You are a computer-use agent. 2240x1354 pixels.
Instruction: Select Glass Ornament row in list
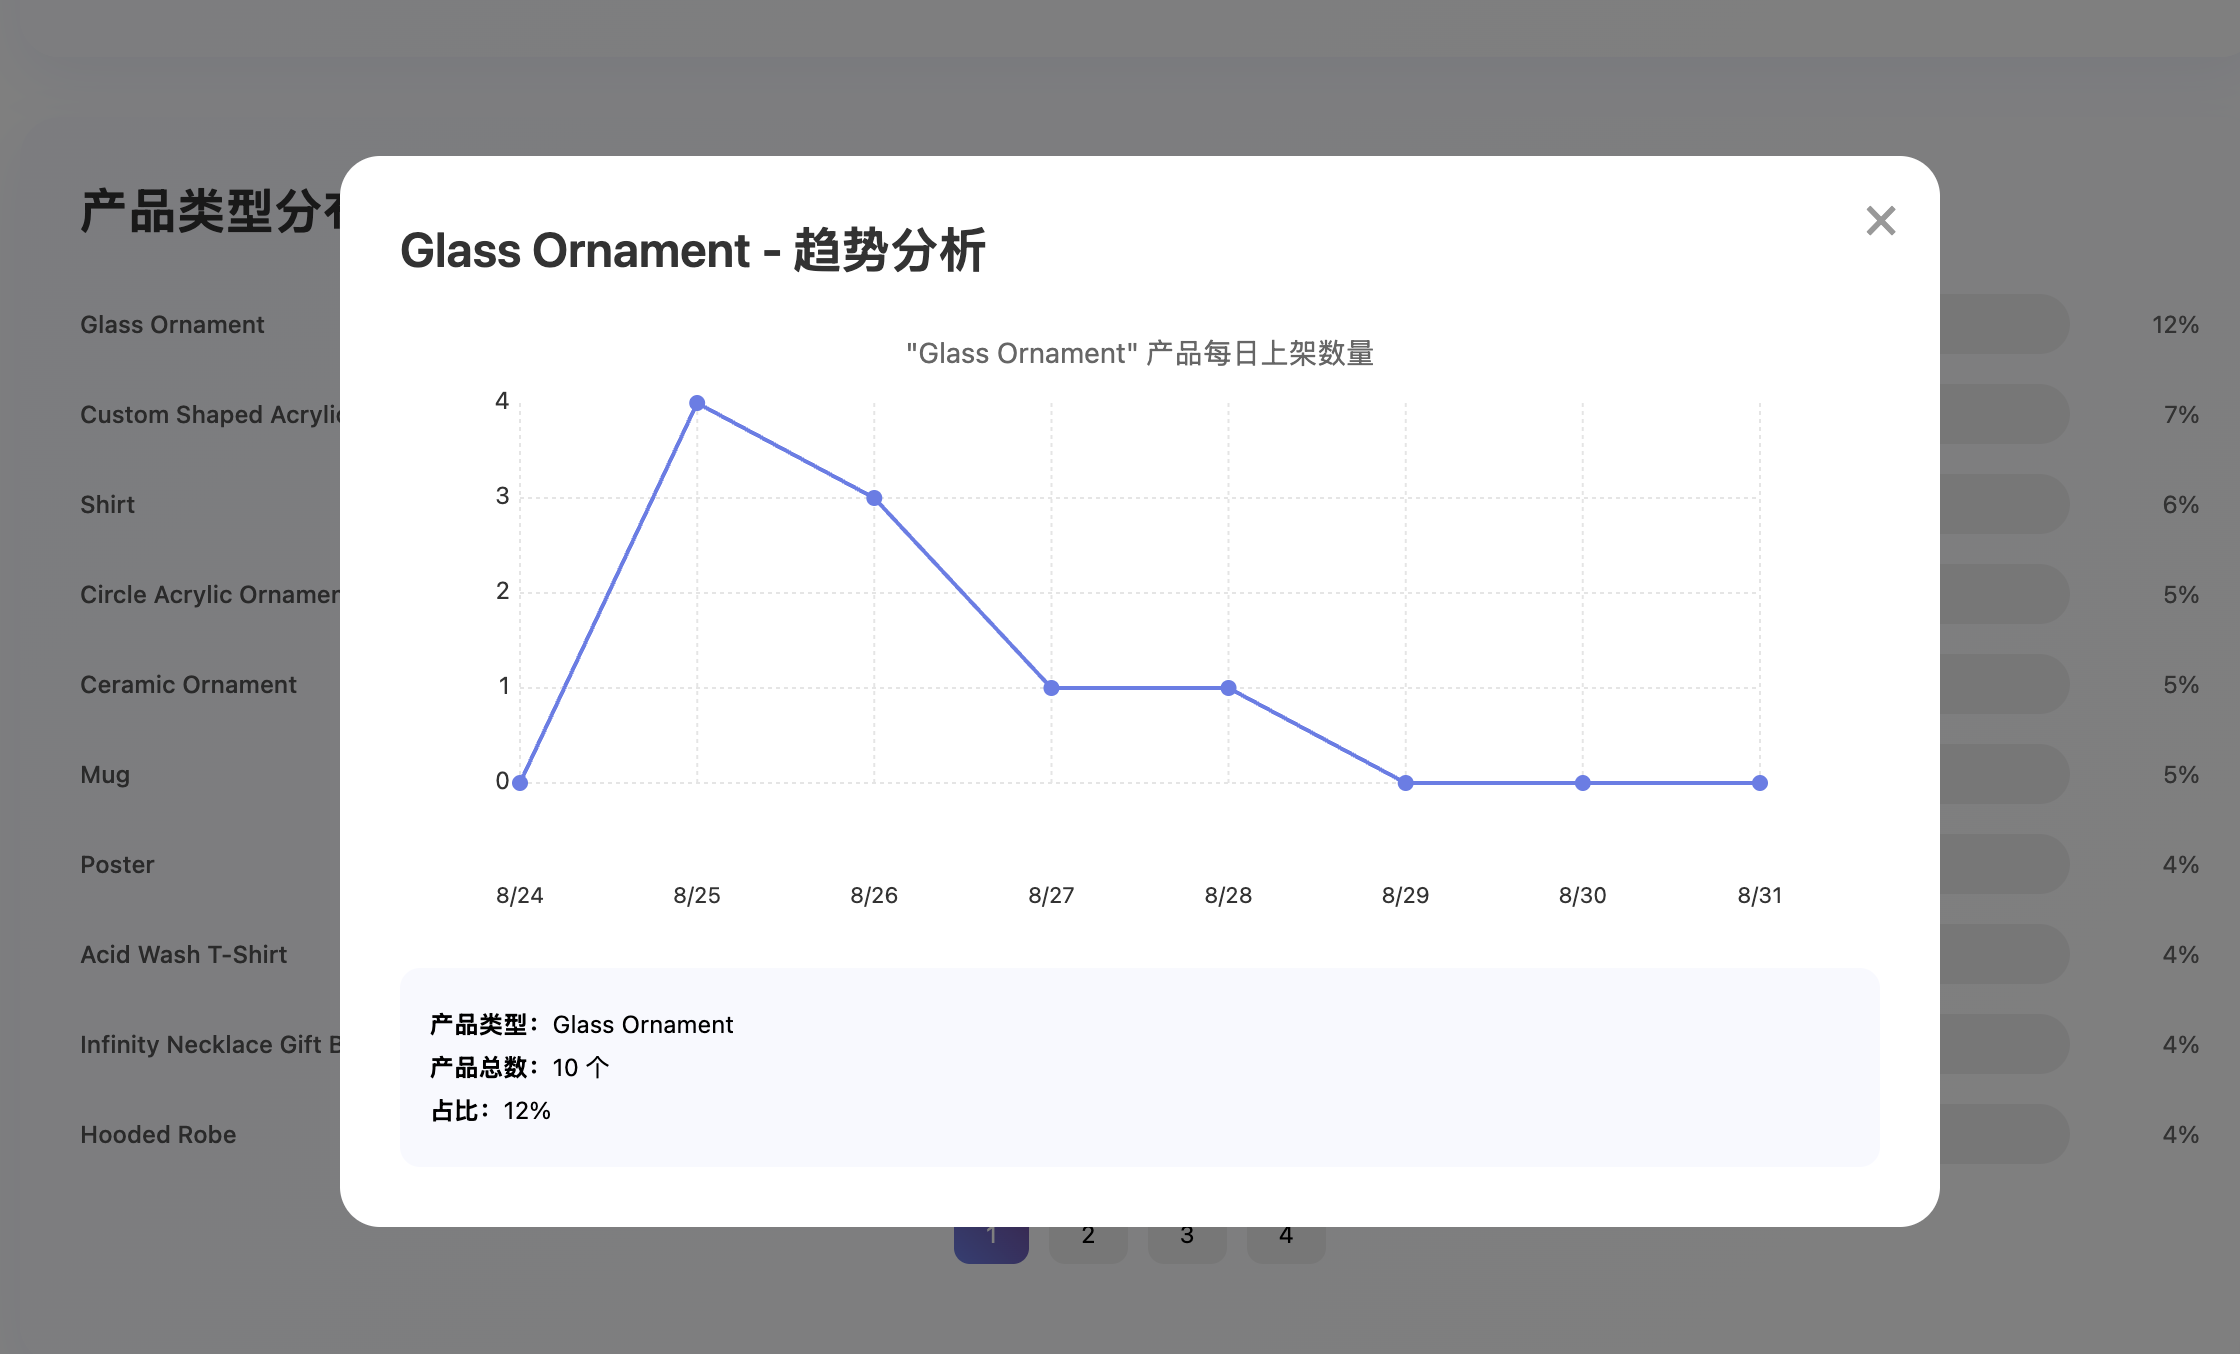point(172,325)
